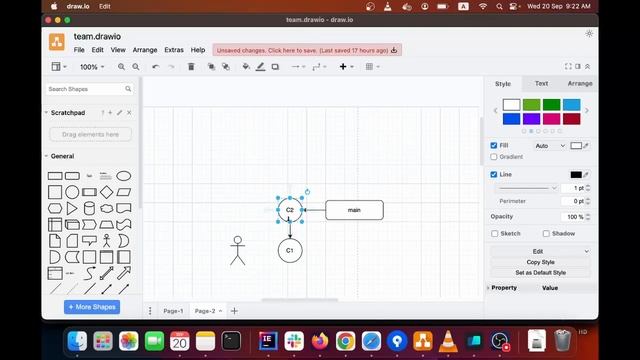Toggle the Line checkbox
The image size is (640, 360).
click(494, 174)
